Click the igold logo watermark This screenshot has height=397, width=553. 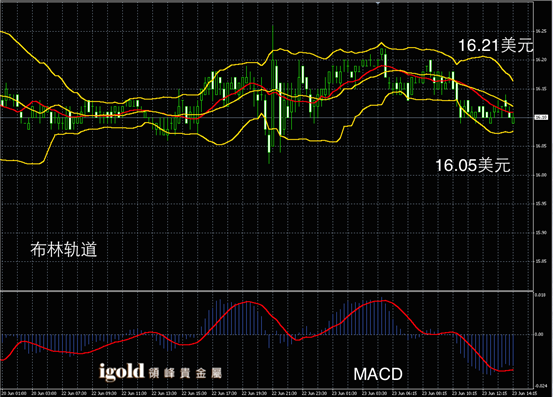pyautogui.click(x=122, y=372)
